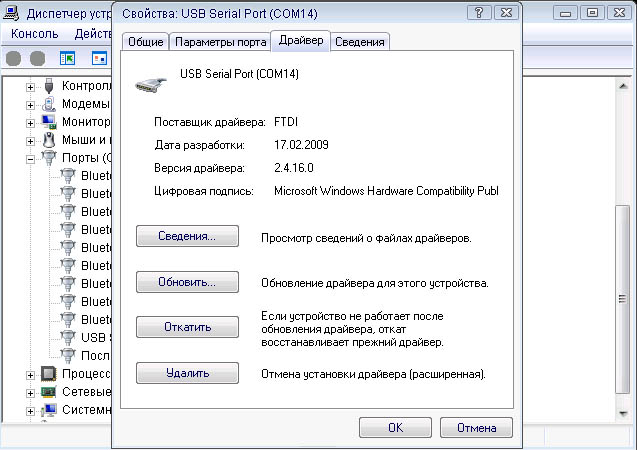Switch to the Общие tab
Image resolution: width=637 pixels, height=450 pixels.
[144, 42]
